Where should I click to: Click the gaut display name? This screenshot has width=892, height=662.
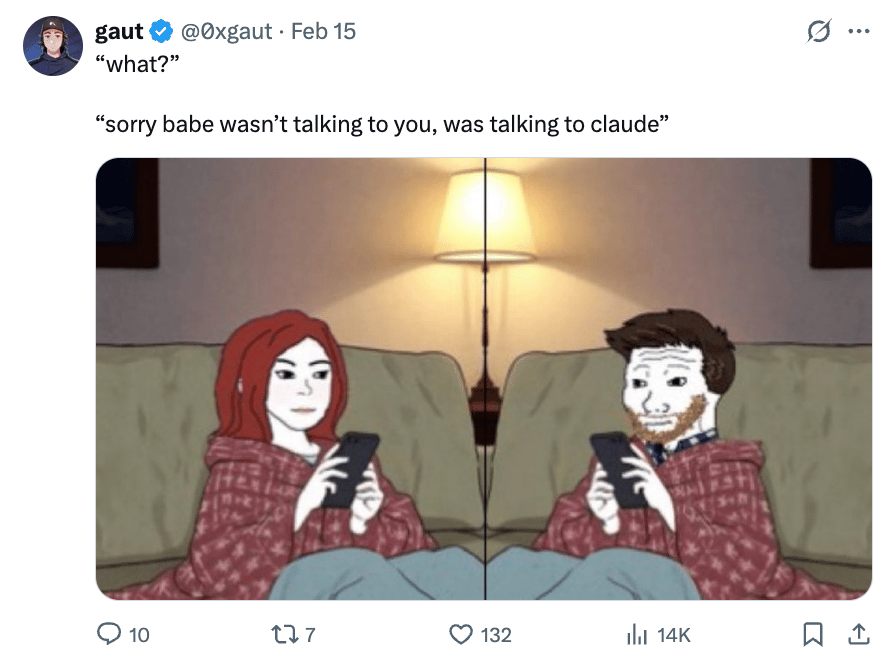(119, 31)
